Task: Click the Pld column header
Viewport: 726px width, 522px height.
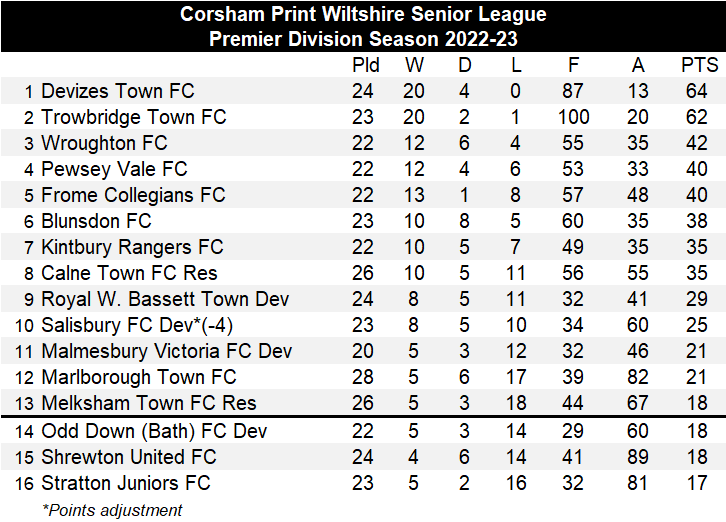Action: pos(366,65)
